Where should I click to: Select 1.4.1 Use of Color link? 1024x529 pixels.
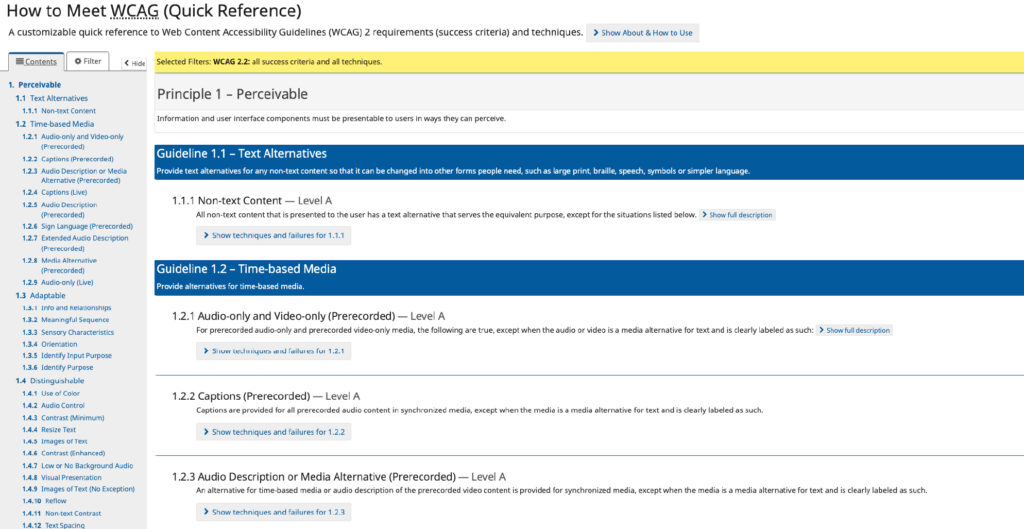coord(59,393)
